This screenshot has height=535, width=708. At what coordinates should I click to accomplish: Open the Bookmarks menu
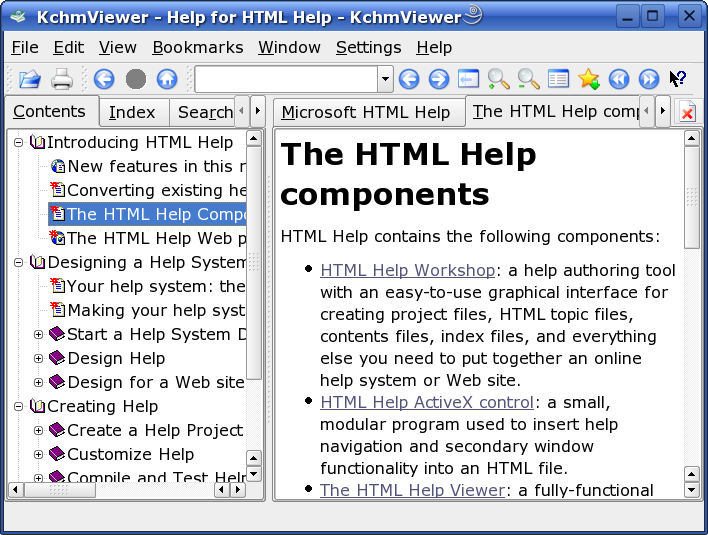click(198, 47)
